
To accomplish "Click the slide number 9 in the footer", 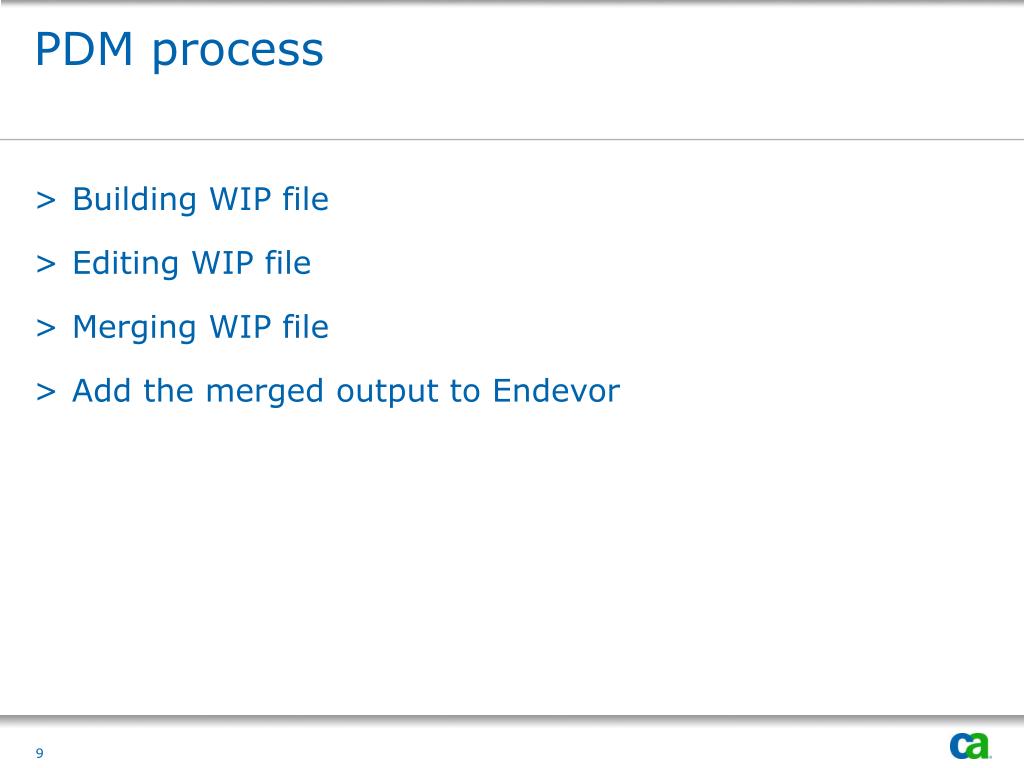I will click(x=39, y=753).
